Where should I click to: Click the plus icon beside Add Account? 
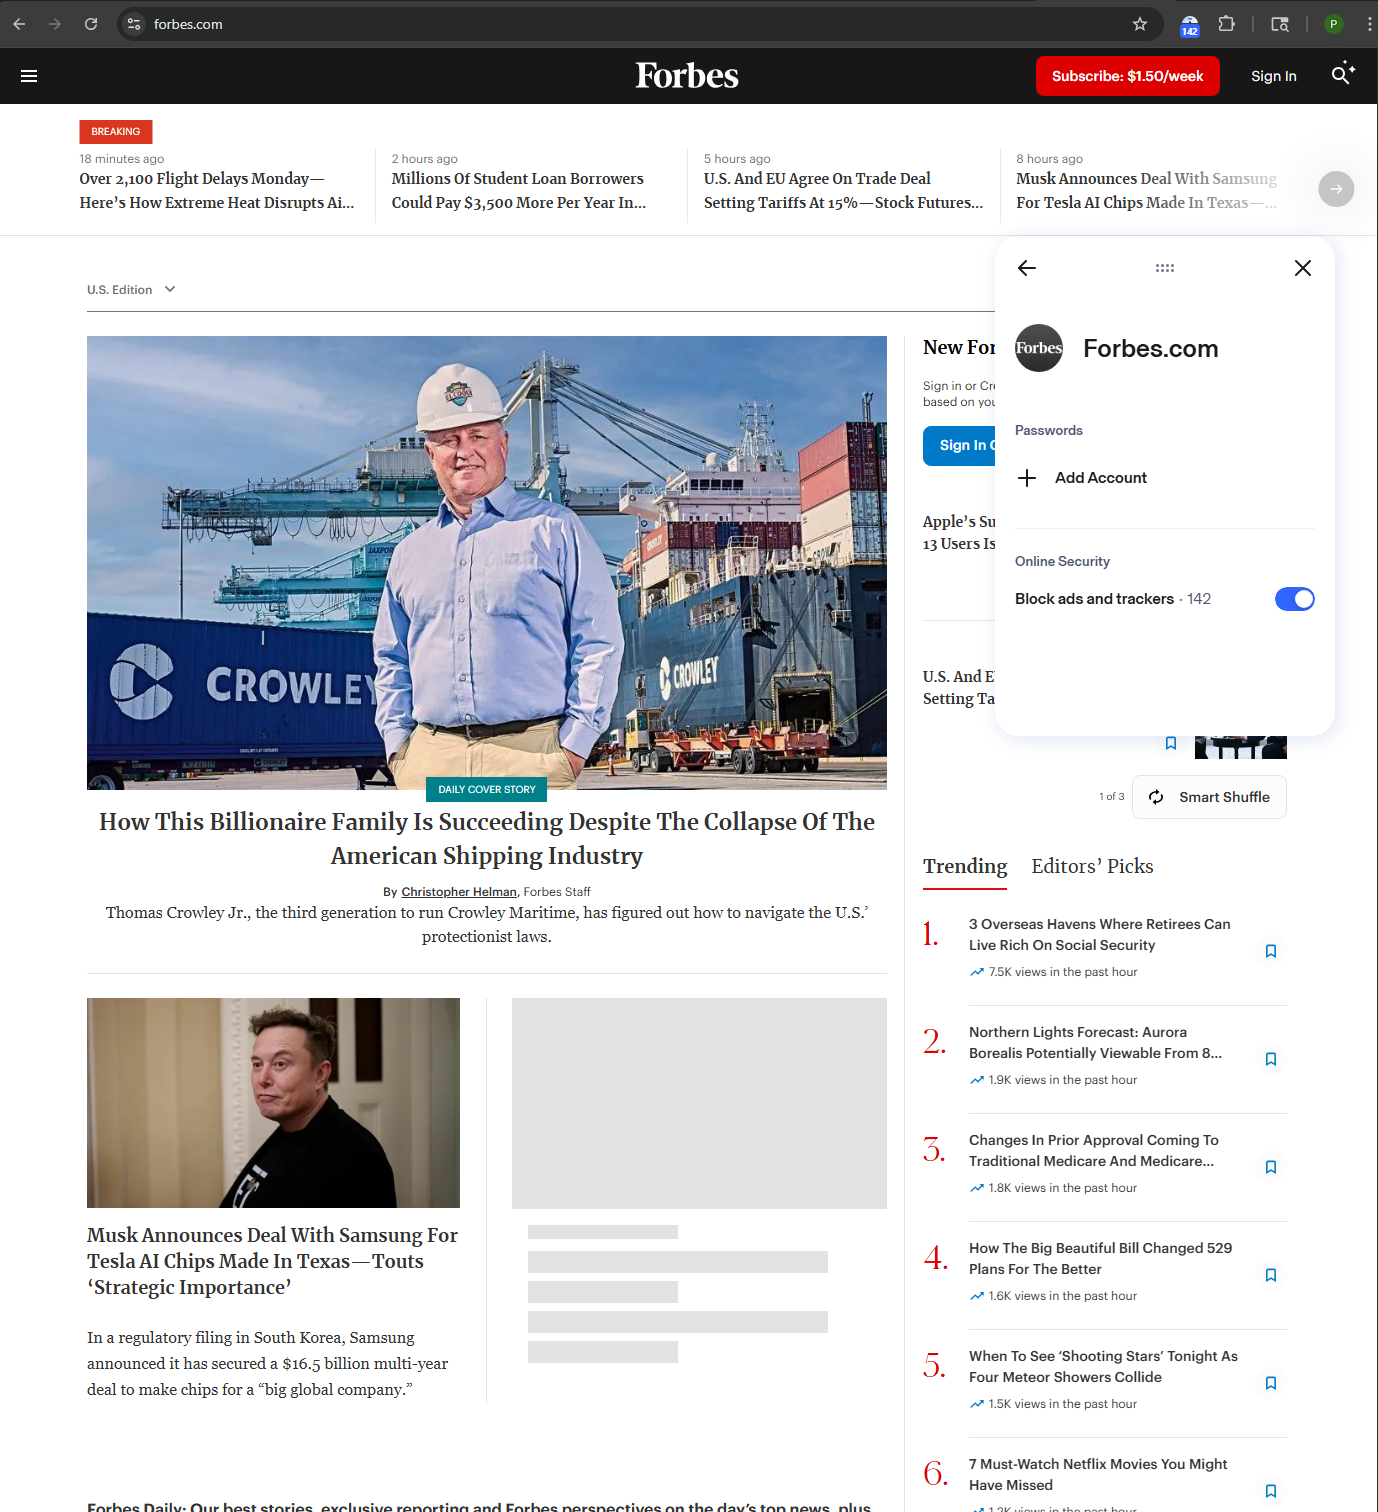click(x=1027, y=478)
